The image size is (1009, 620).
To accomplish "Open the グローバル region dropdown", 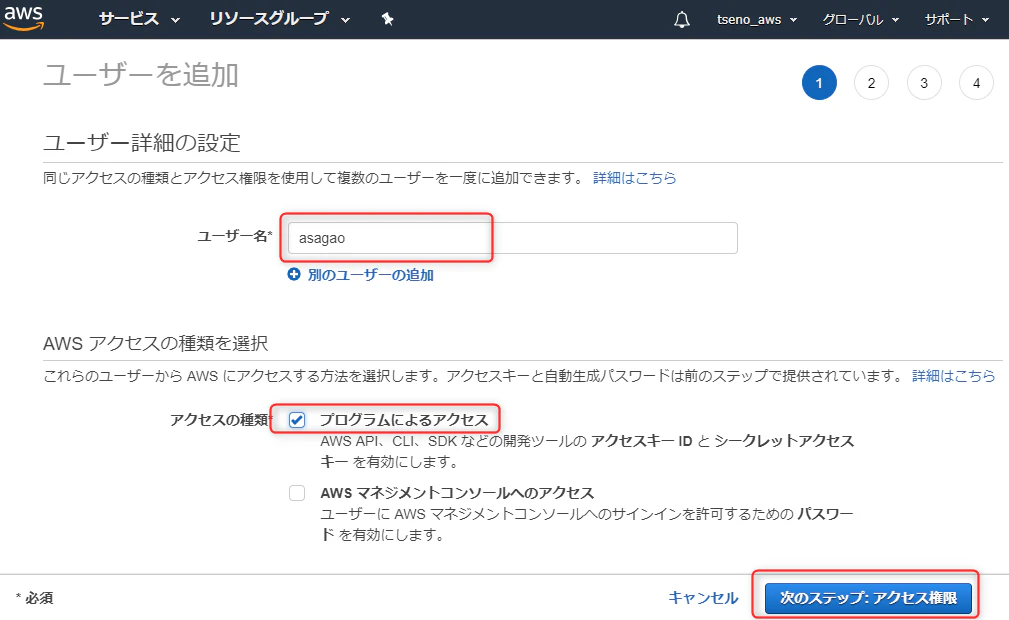I will point(860,20).
